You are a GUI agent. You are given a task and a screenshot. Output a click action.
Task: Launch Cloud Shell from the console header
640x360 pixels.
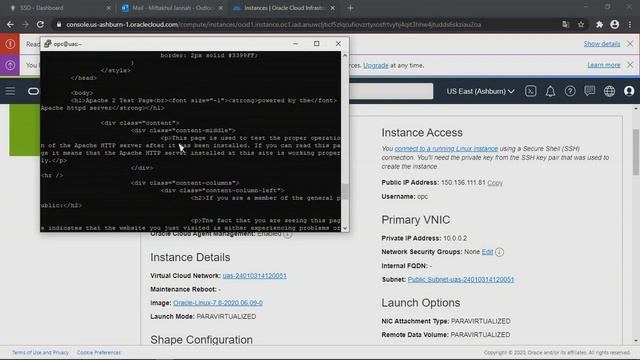click(531, 91)
